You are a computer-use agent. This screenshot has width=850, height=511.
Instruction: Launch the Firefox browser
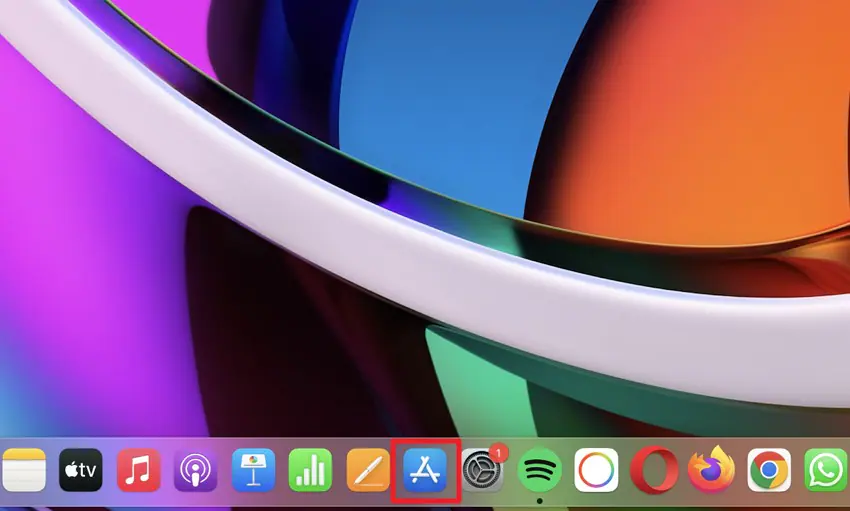(711, 469)
